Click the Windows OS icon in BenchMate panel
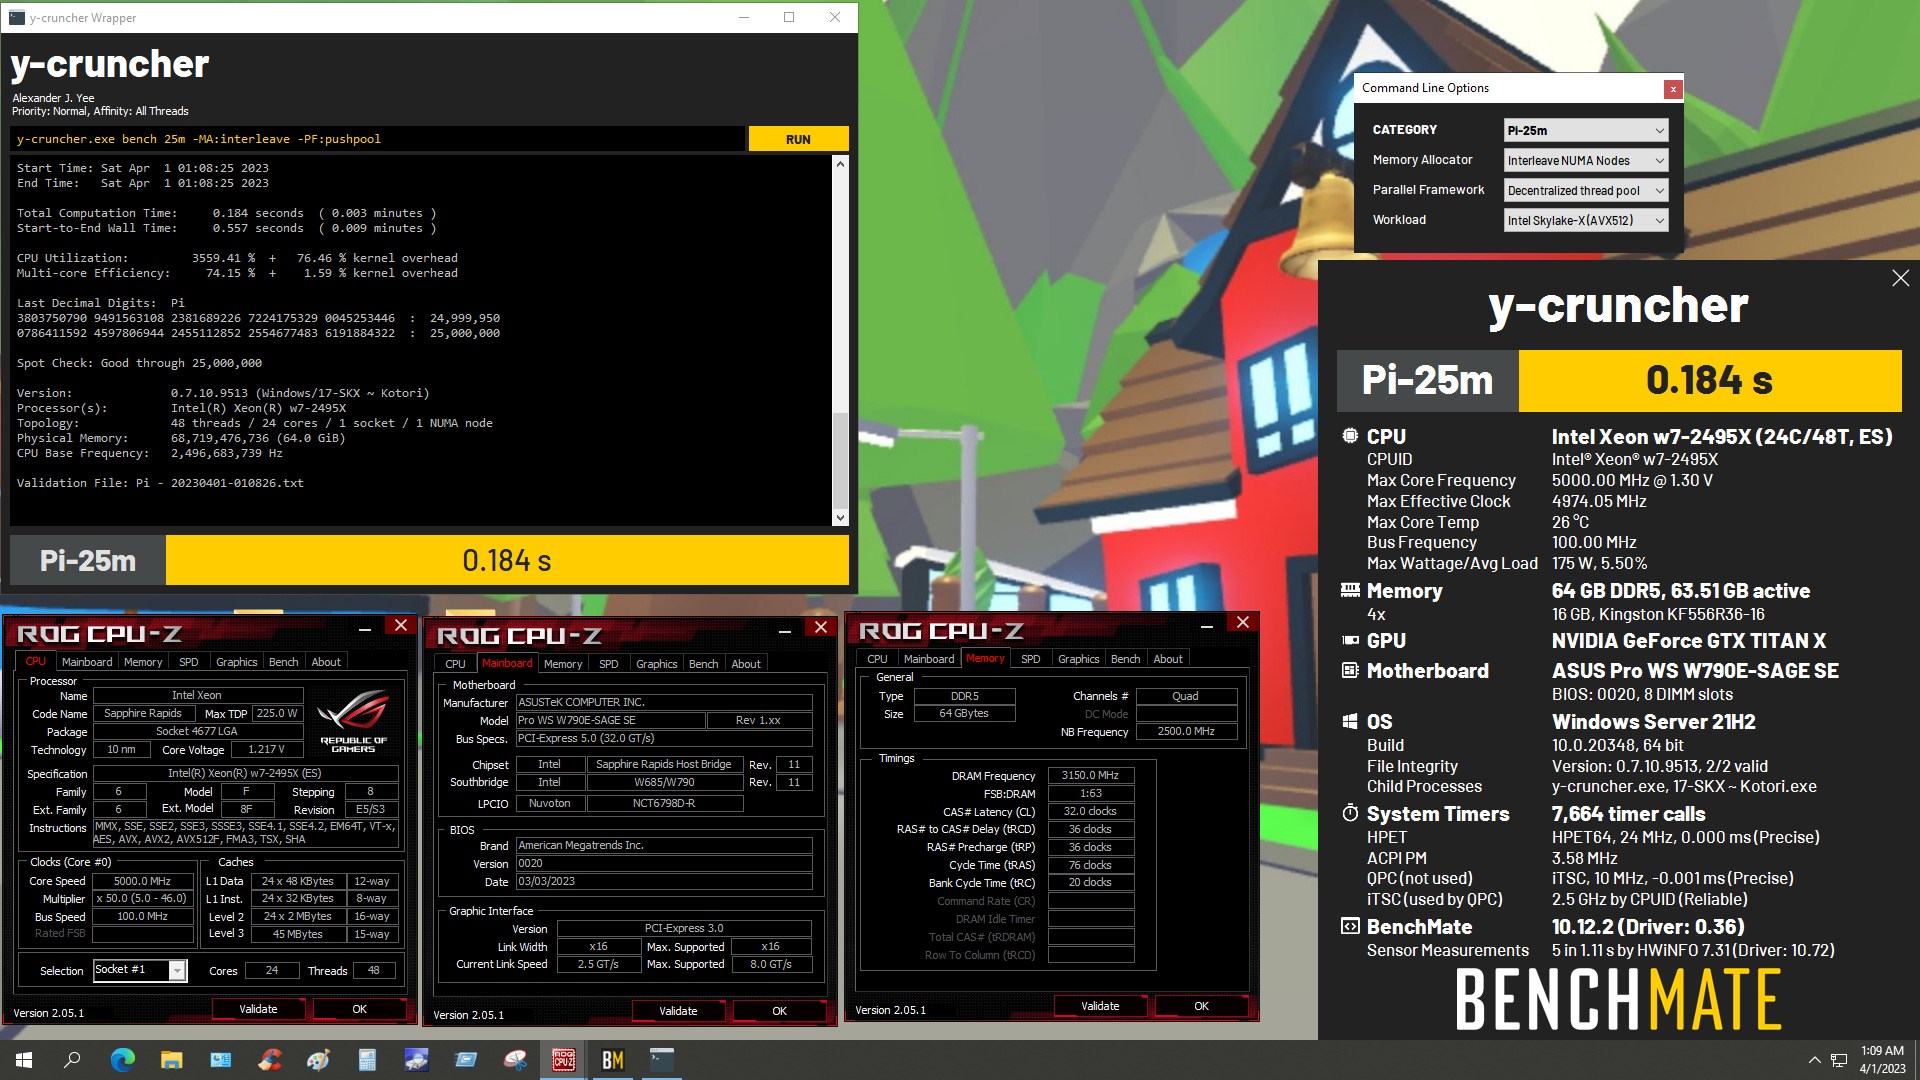Image resolution: width=1920 pixels, height=1080 pixels. (x=1350, y=722)
